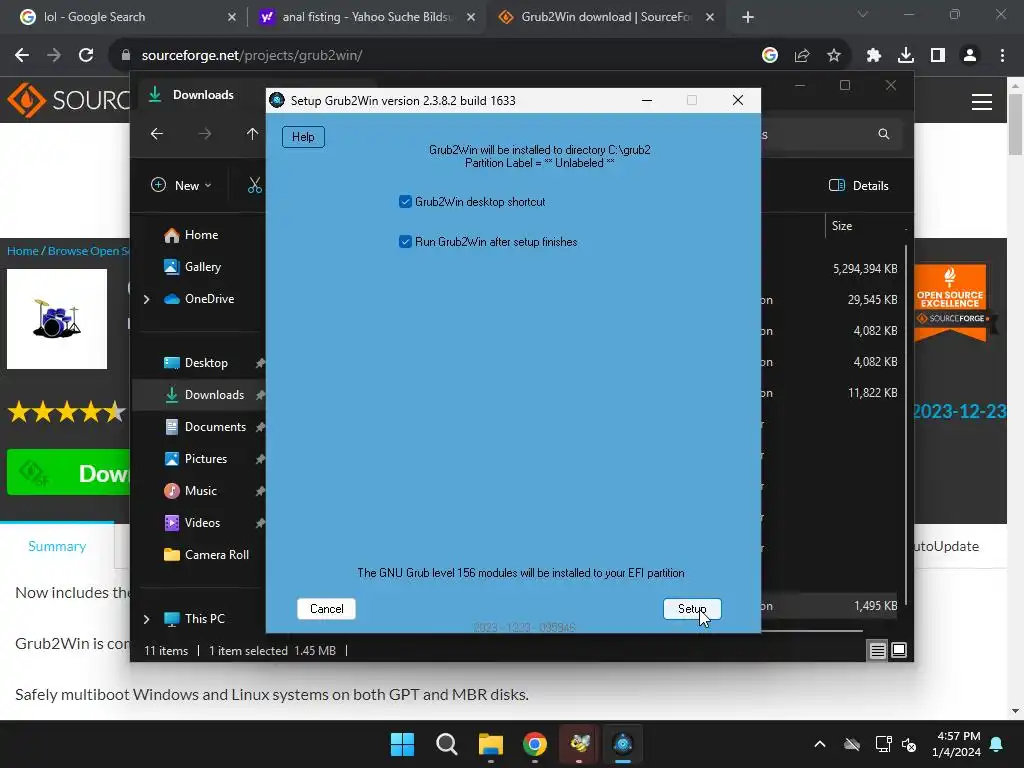The image size is (1024, 768).
Task: Open Chrome three-dot menu
Action: 1002,56
